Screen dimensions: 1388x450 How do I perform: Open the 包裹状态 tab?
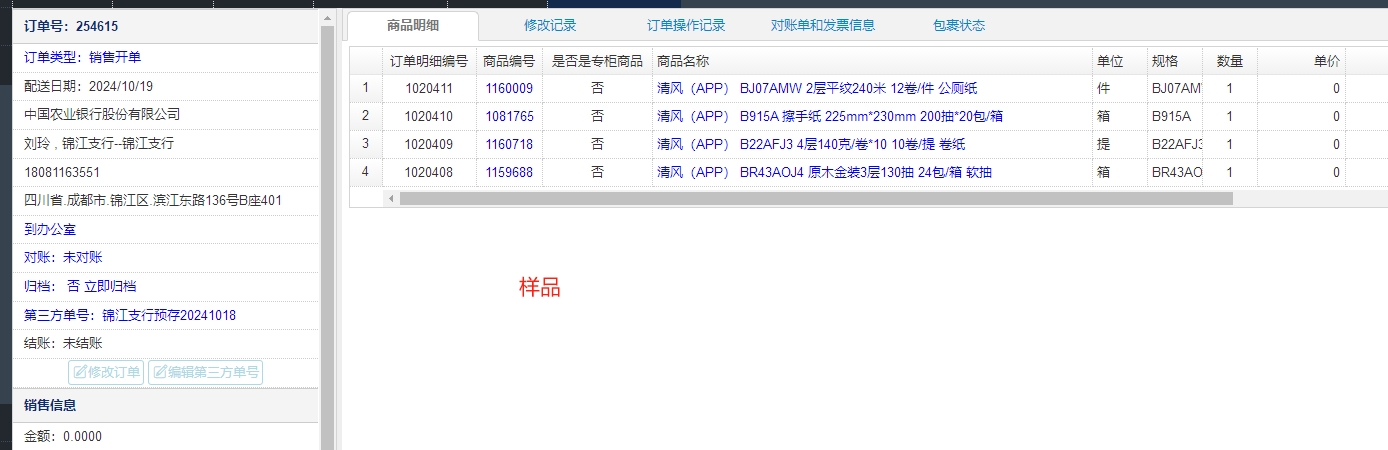[959, 26]
